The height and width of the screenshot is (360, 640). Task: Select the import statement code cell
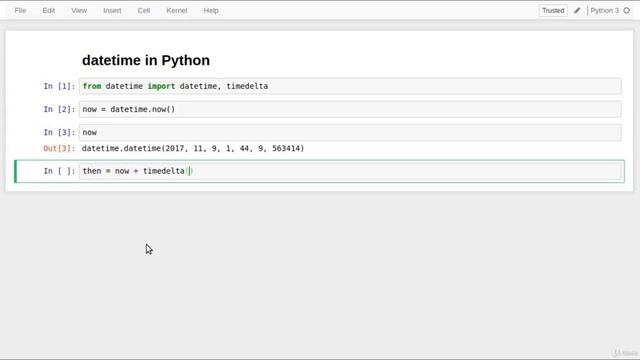point(350,86)
